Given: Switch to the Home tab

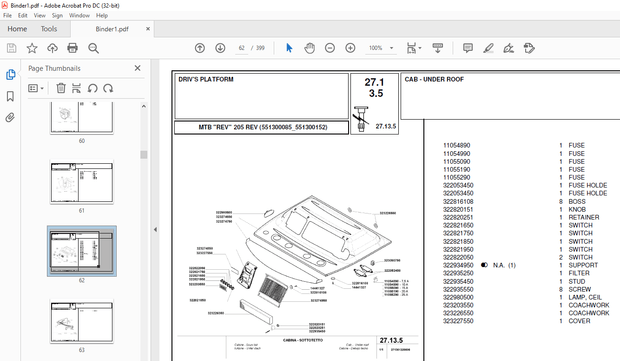Looking at the screenshot, I should click(x=17, y=29).
